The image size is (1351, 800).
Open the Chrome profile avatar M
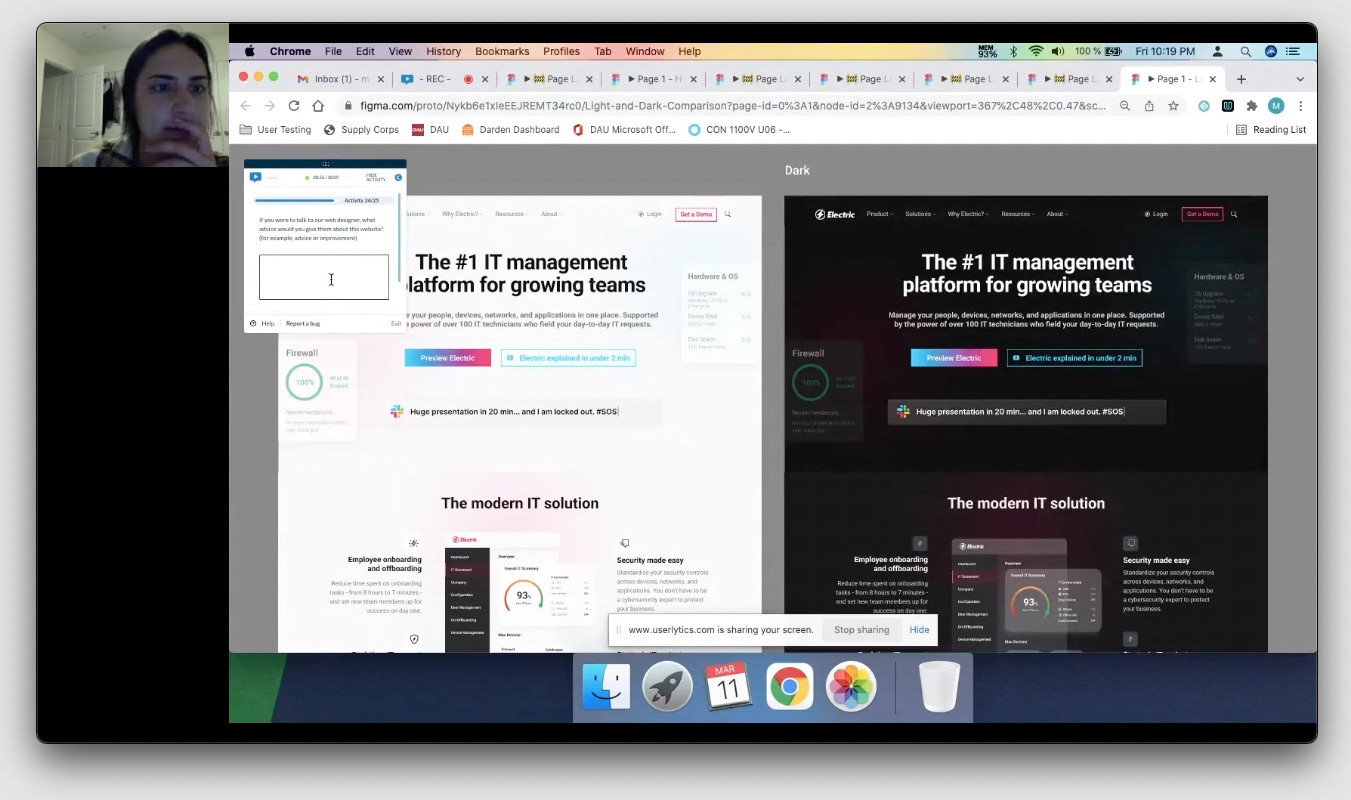tap(1276, 106)
